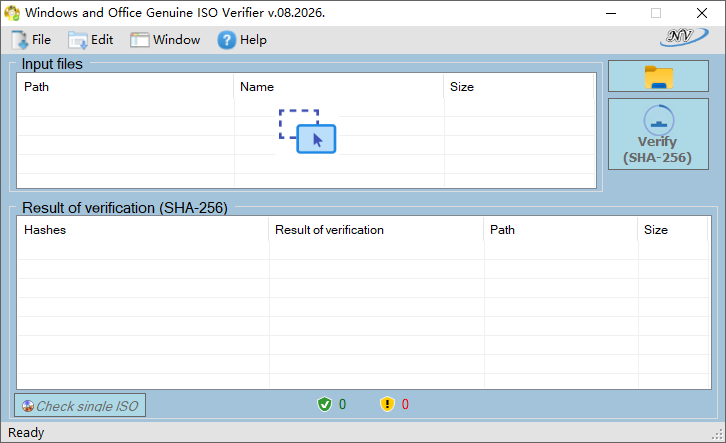Click the Ready status bar text
726x443 pixels.
pyautogui.click(x=26, y=433)
